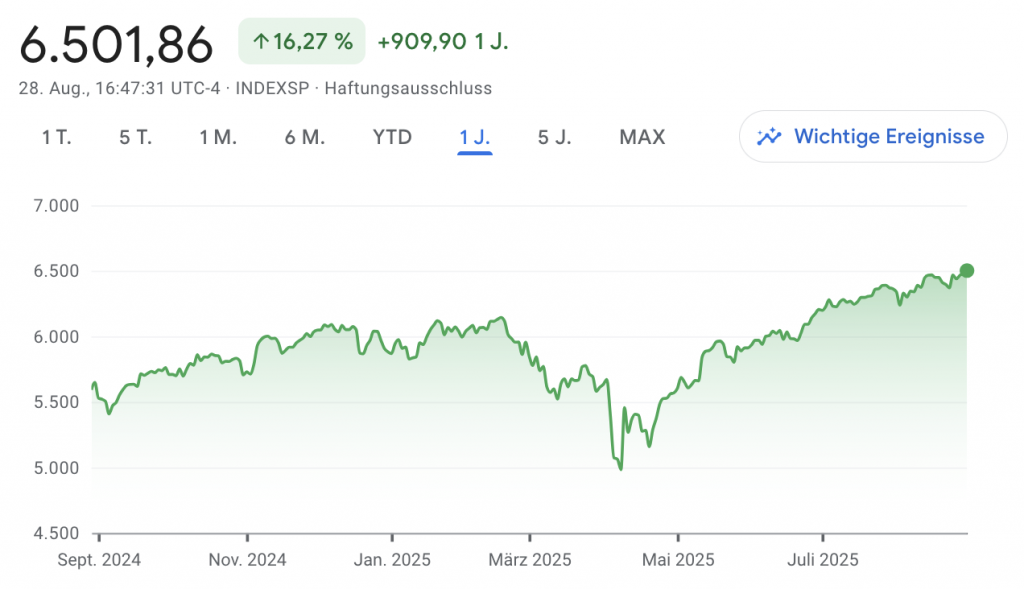The image size is (1024, 589).
Task: Click the sparkline icon in Wichtige Ereignisse
Action: [x=769, y=137]
